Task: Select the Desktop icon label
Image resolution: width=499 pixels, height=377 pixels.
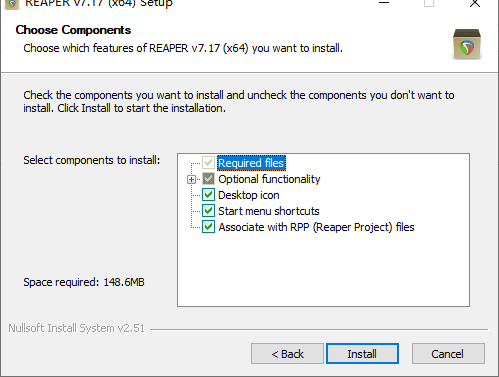Action: 249,195
